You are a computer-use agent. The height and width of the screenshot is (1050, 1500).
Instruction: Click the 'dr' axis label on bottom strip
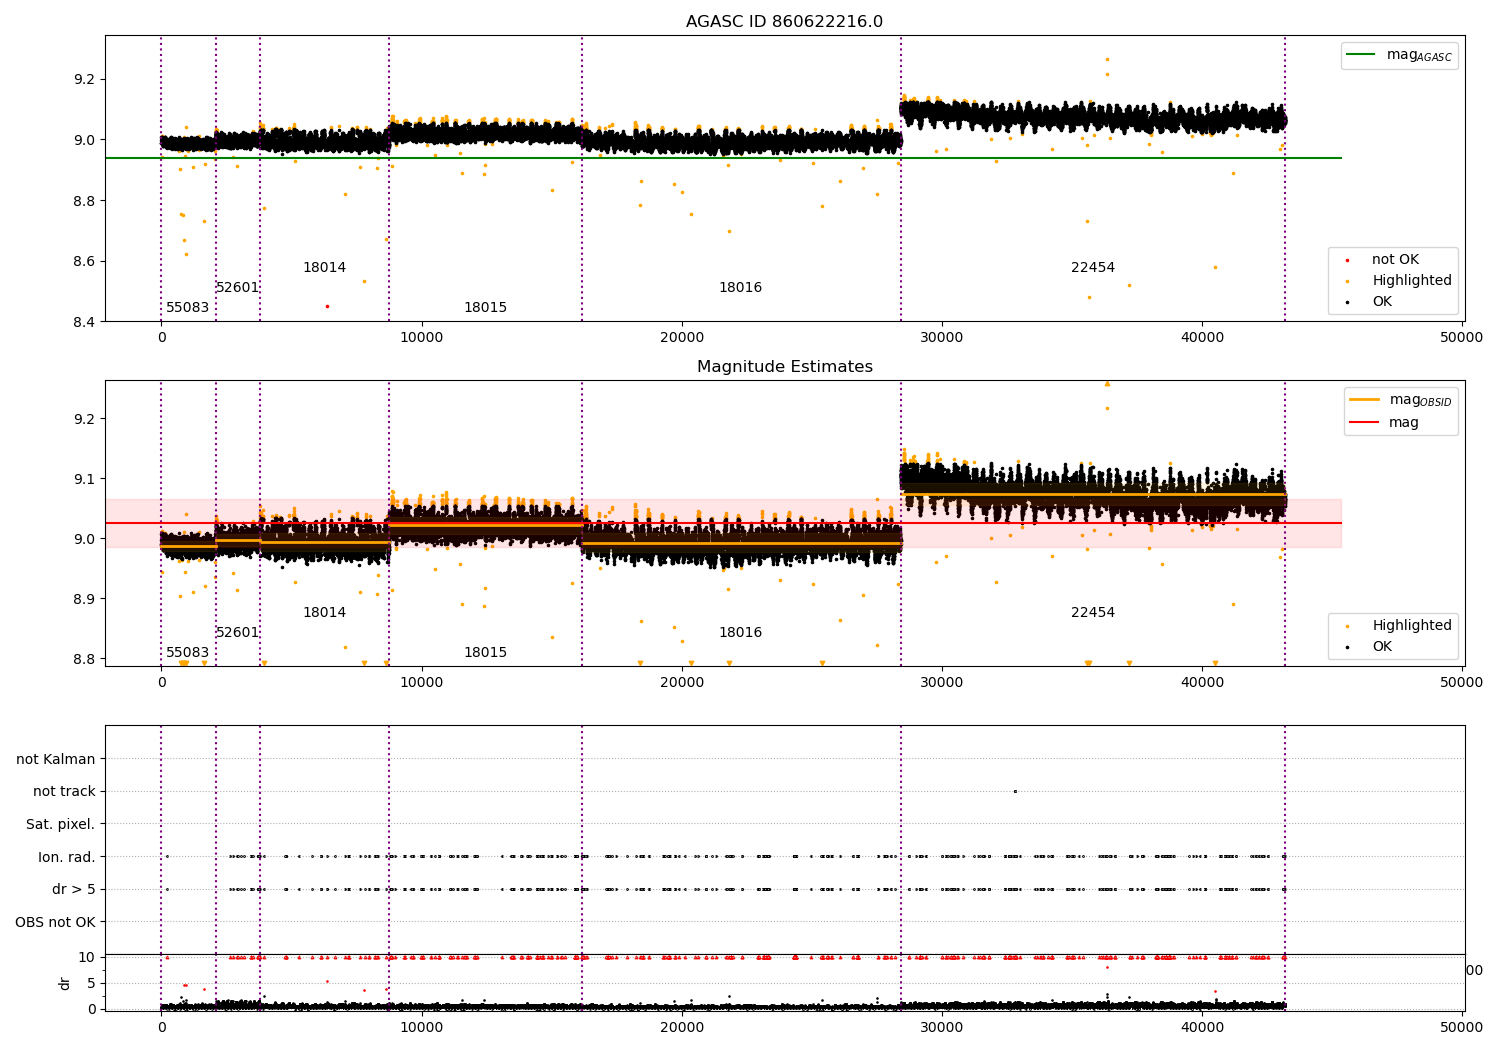coord(65,983)
